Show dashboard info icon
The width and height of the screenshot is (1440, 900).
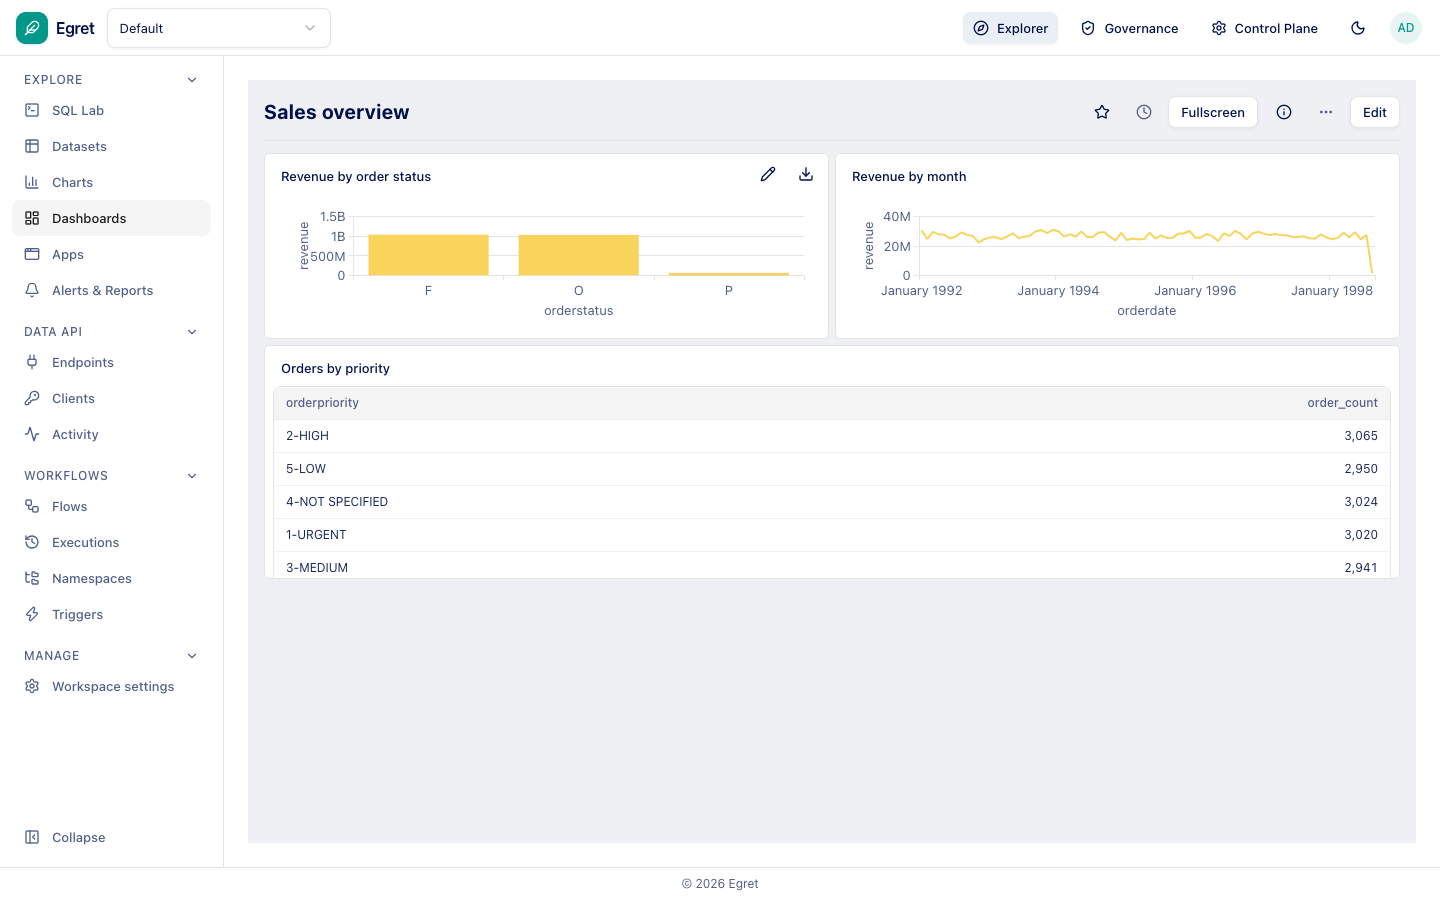click(1284, 112)
